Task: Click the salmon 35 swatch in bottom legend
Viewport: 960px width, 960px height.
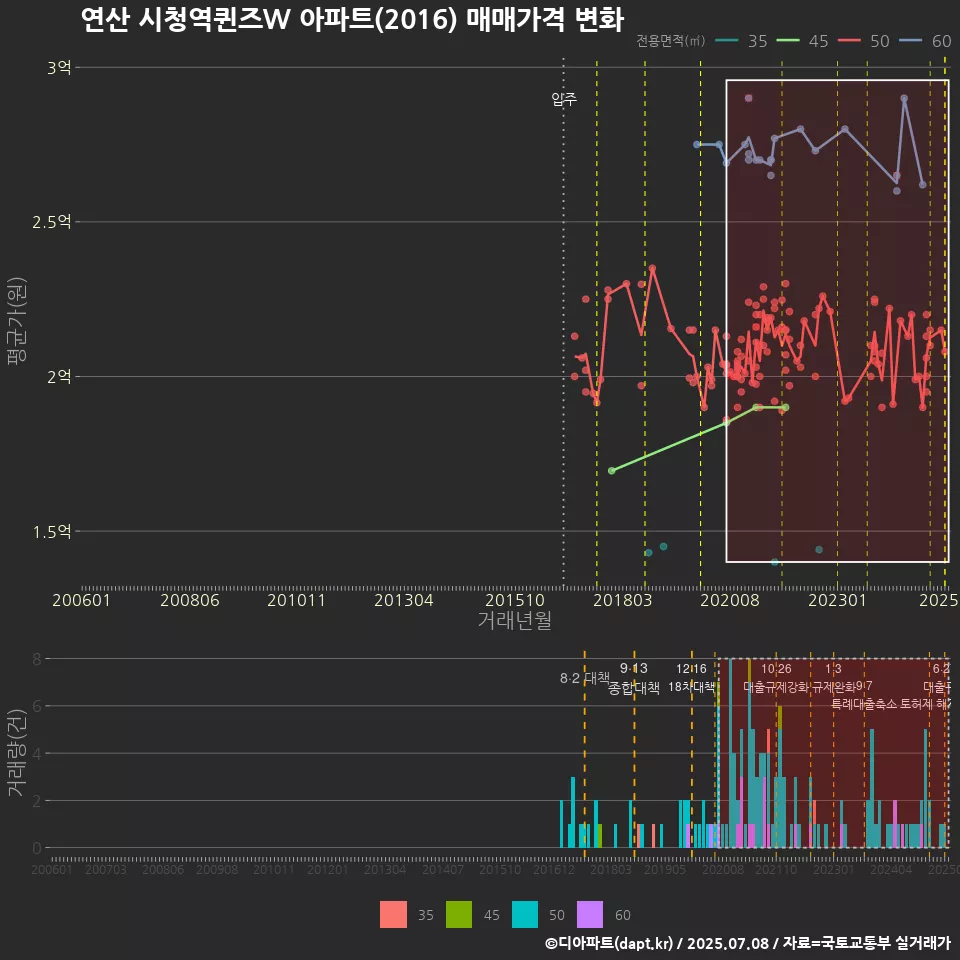Action: [x=393, y=915]
